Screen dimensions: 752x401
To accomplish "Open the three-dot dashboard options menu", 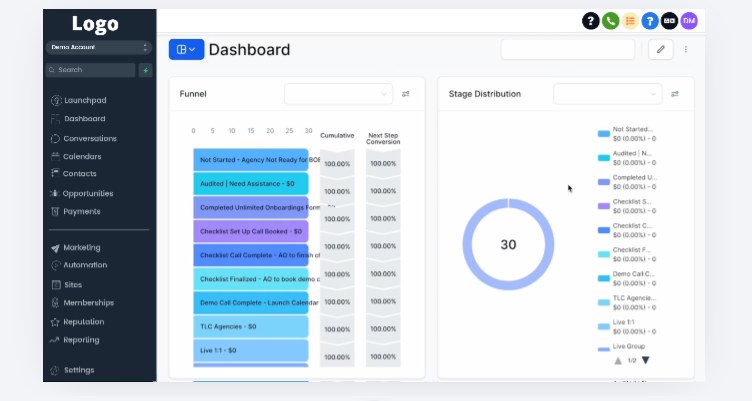I will click(686, 49).
